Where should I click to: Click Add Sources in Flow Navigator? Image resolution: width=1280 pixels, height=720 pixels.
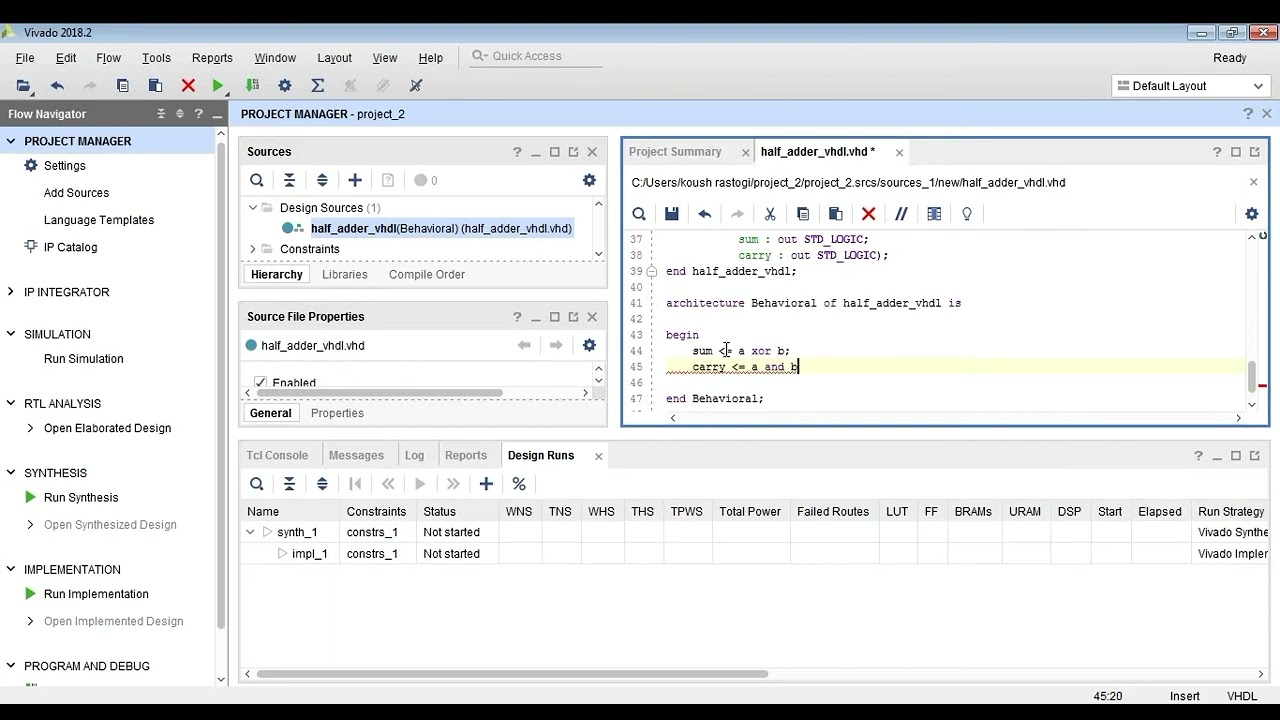(x=76, y=193)
